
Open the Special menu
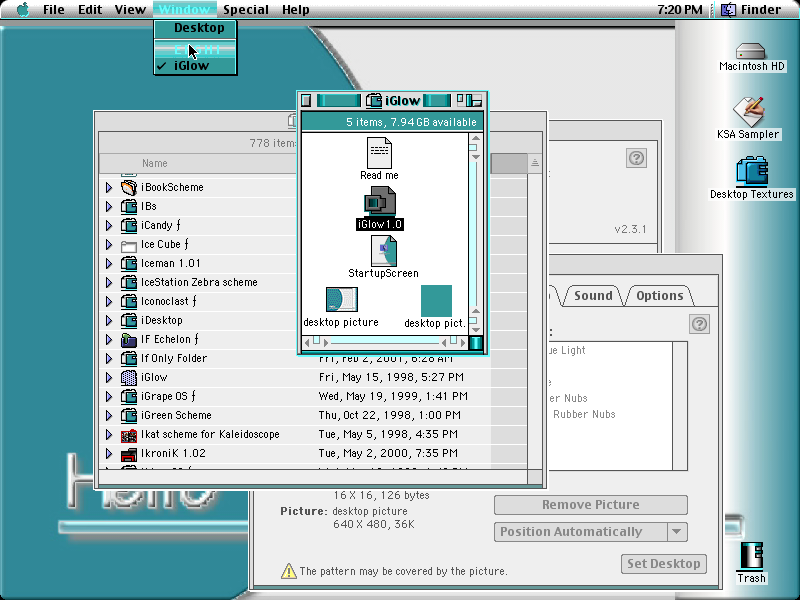coord(246,10)
